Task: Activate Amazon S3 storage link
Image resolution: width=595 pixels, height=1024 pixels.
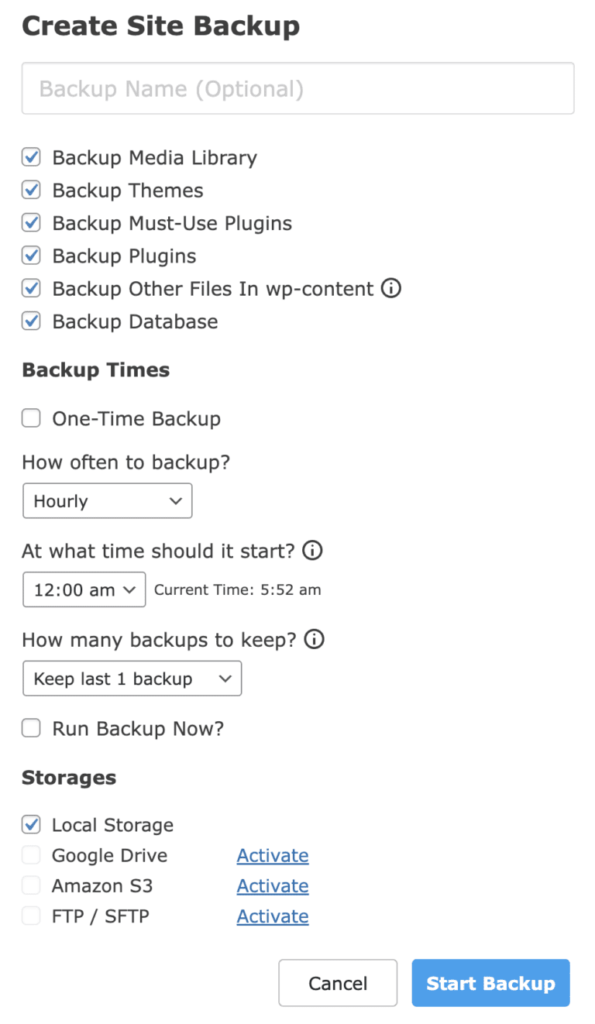Action: [x=272, y=886]
